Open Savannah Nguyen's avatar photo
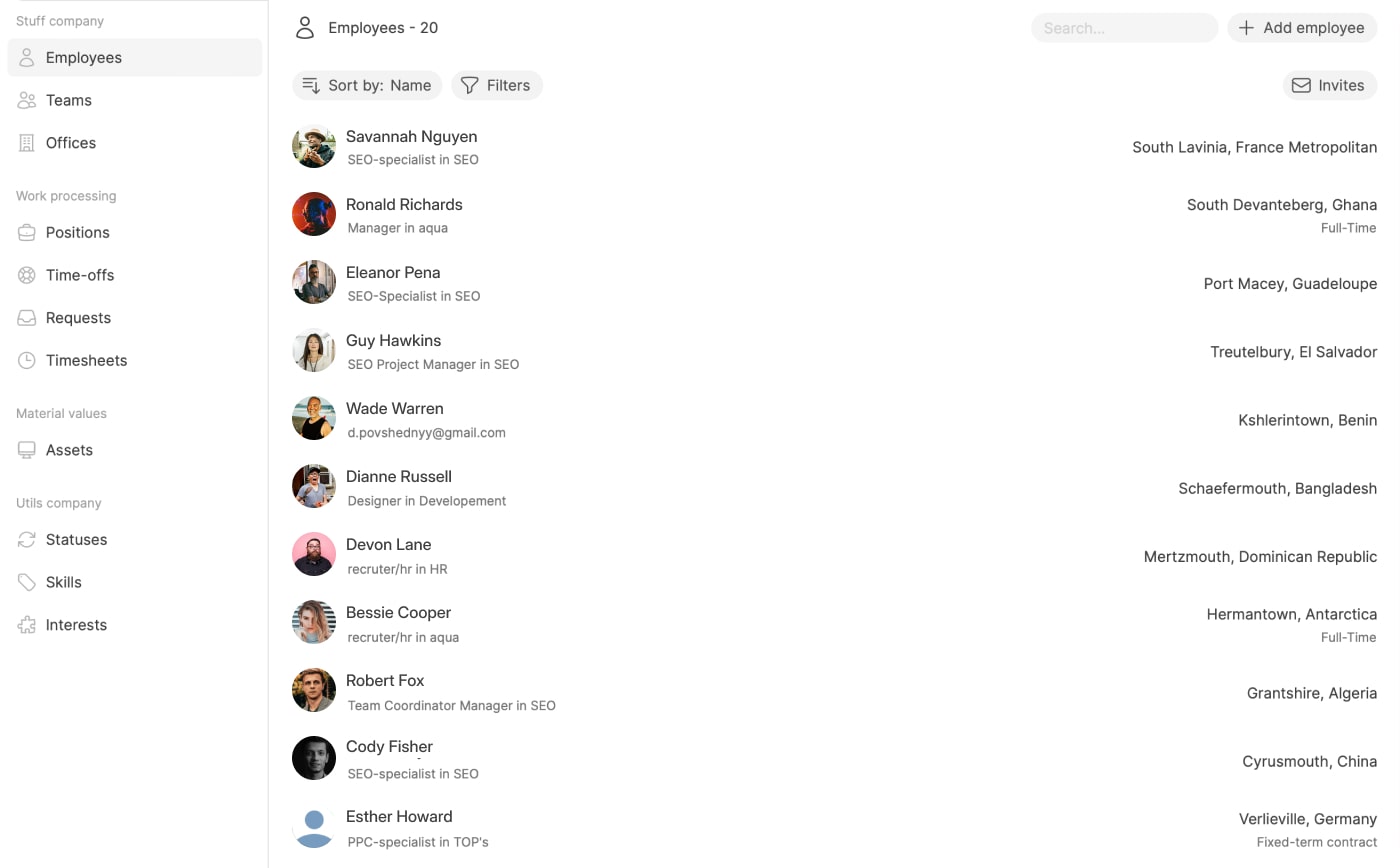This screenshot has width=1400, height=868. pos(314,146)
